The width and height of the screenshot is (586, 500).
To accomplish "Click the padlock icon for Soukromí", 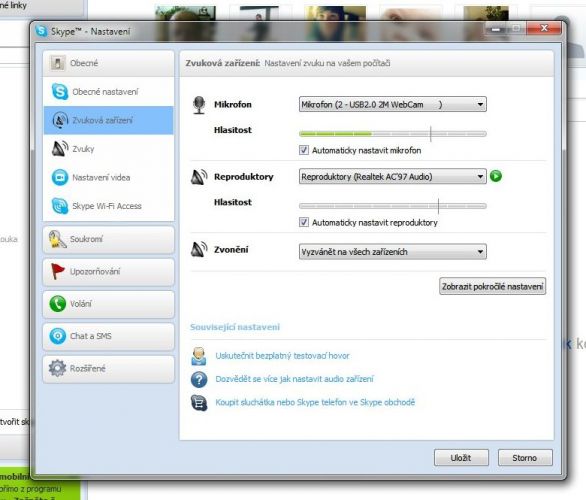I will [57, 239].
